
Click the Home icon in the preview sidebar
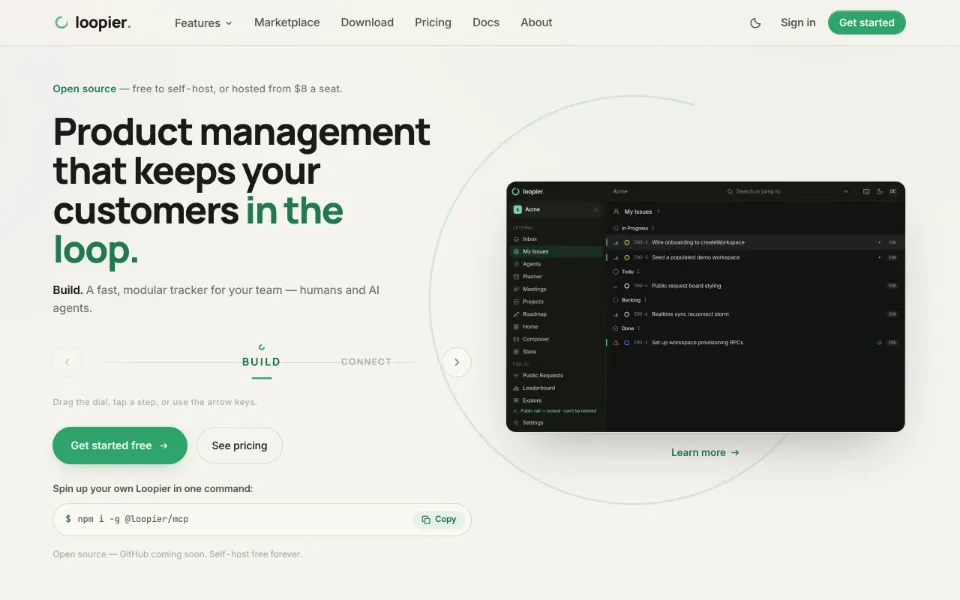click(x=516, y=327)
